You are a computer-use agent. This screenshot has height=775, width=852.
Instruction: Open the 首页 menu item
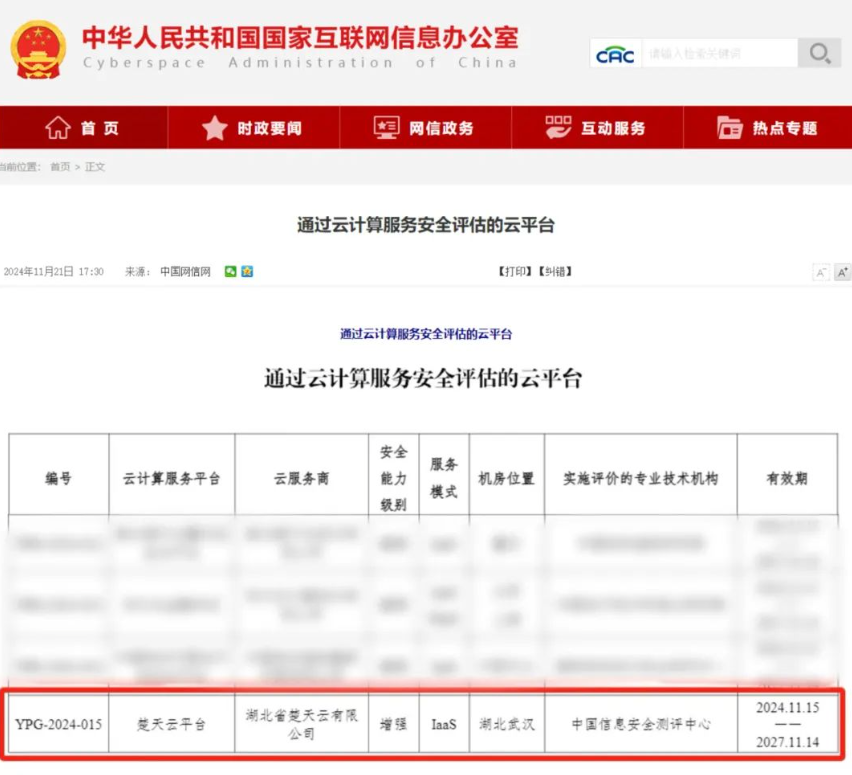[99, 128]
